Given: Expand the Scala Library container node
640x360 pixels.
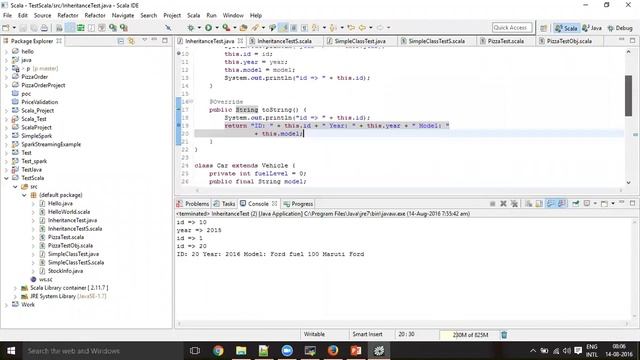Looking at the screenshot, I should click(x=15, y=288).
